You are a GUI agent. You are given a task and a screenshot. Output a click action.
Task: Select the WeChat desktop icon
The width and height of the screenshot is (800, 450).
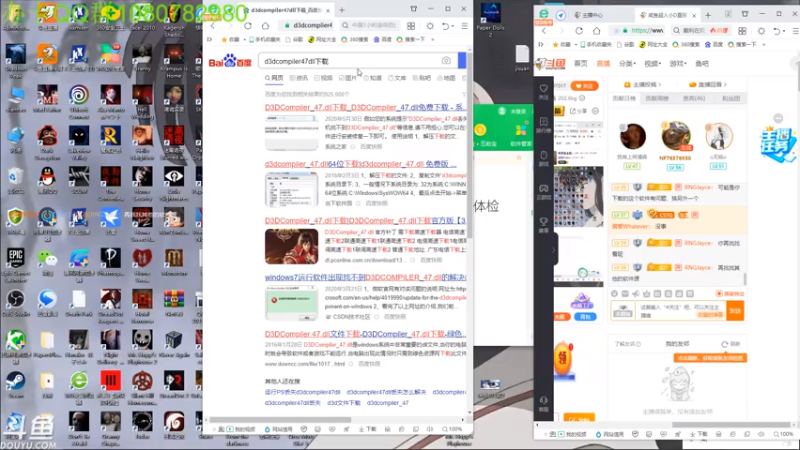click(x=47, y=261)
